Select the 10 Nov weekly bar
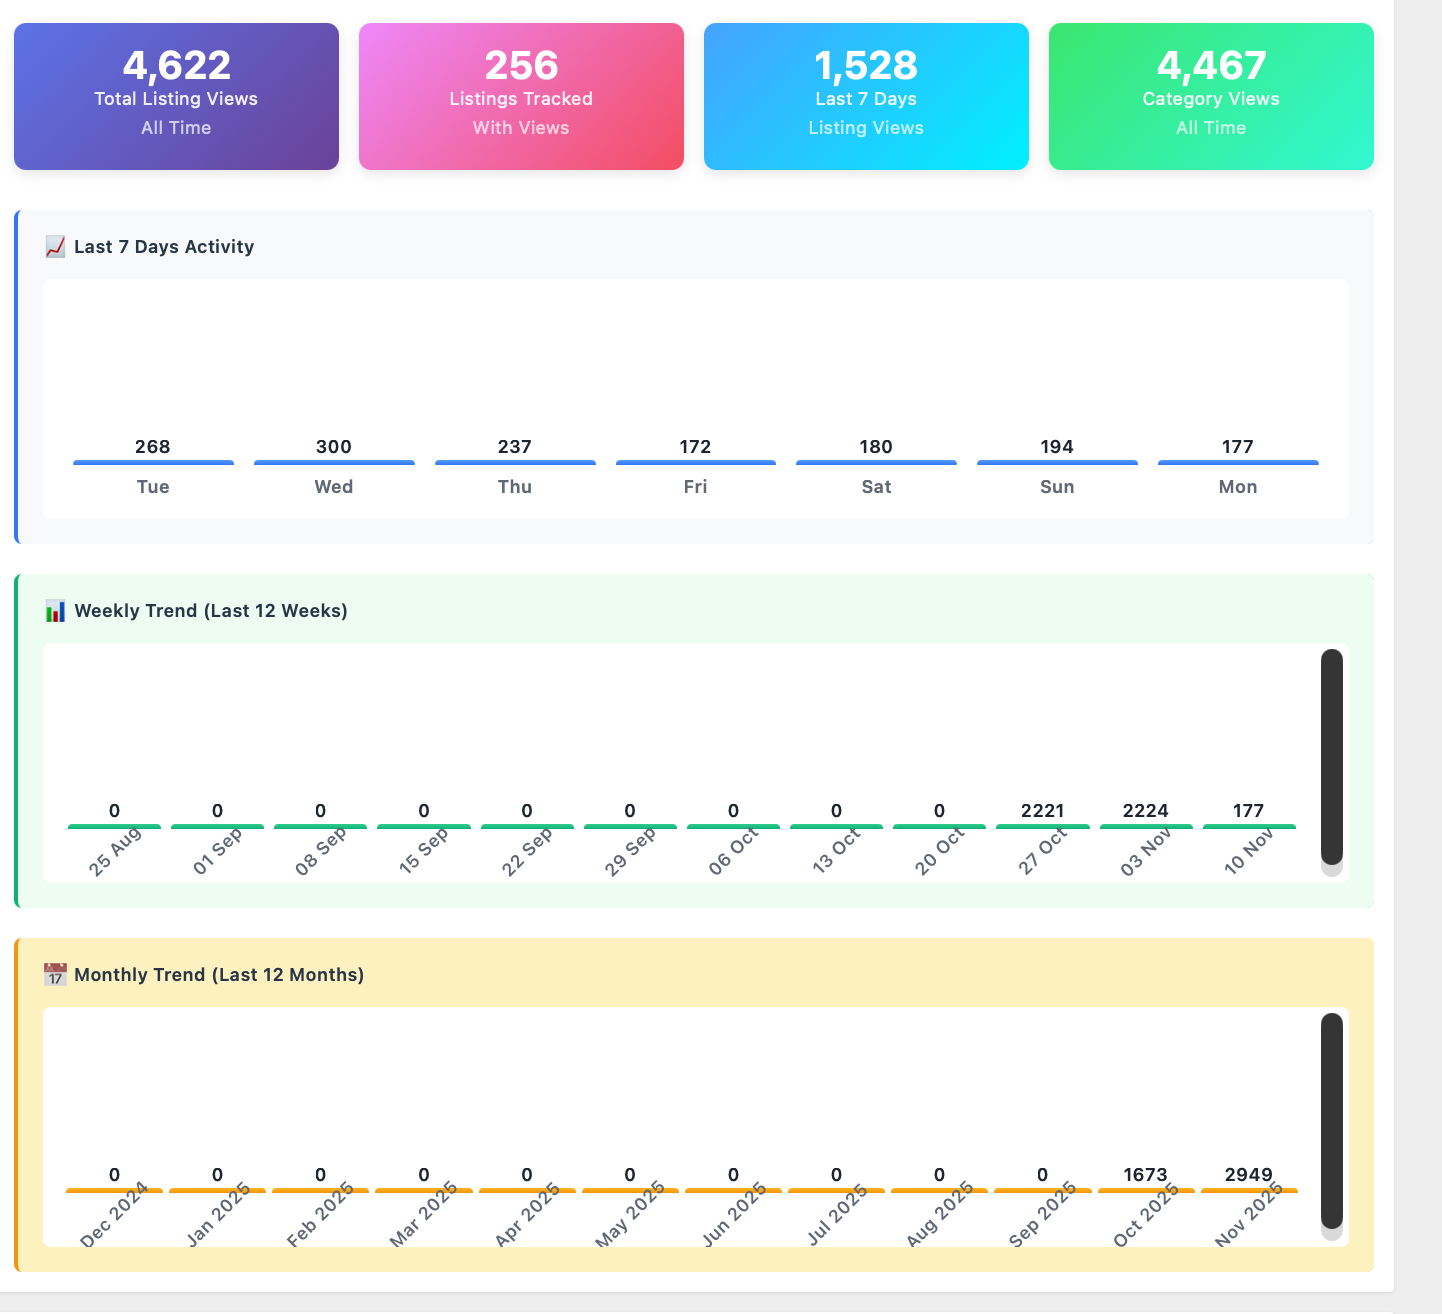This screenshot has height=1314, width=1442. 1249,827
